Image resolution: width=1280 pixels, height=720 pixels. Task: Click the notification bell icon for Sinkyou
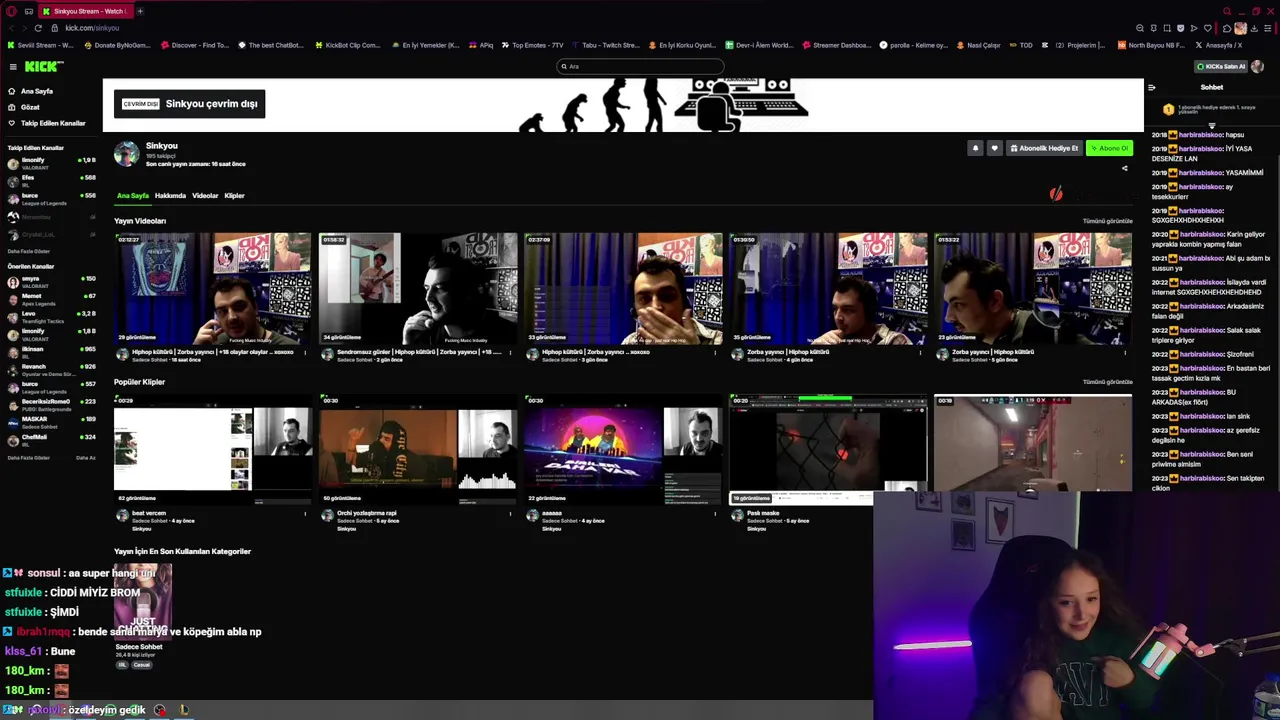click(975, 148)
